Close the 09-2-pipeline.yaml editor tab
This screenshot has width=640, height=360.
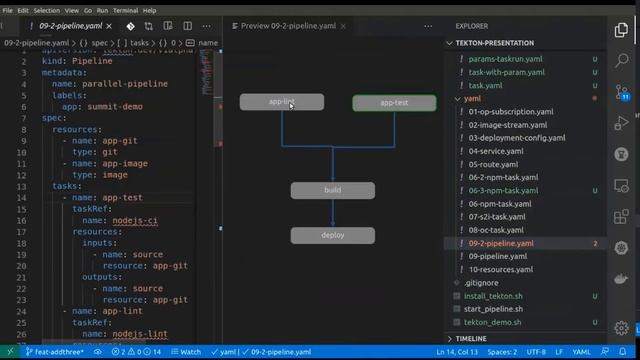(x=109, y=26)
